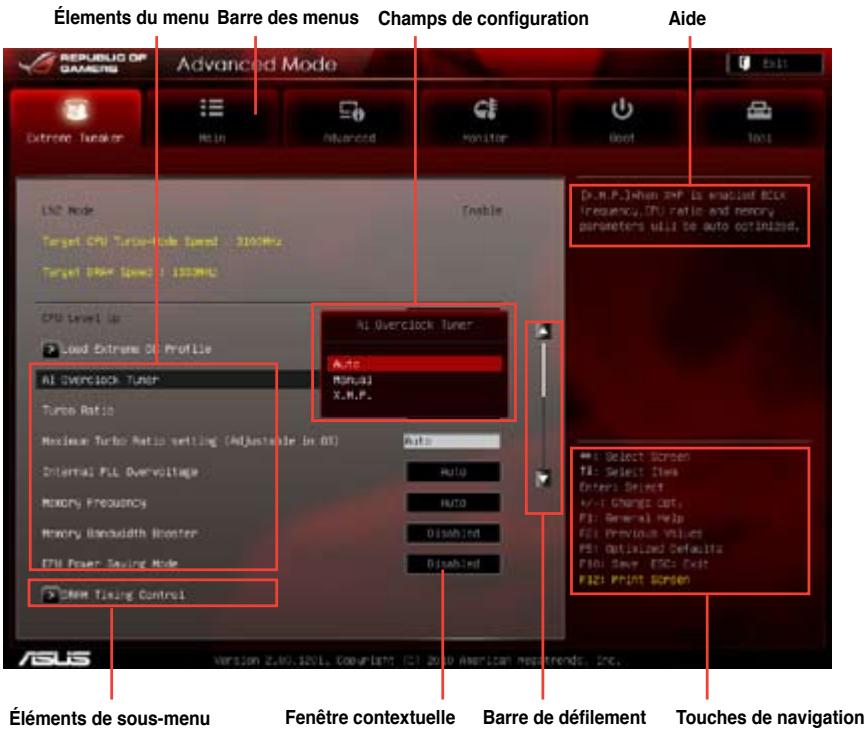Click the LN2 Mode Enable value
The image size is (865, 735).
coord(482,210)
